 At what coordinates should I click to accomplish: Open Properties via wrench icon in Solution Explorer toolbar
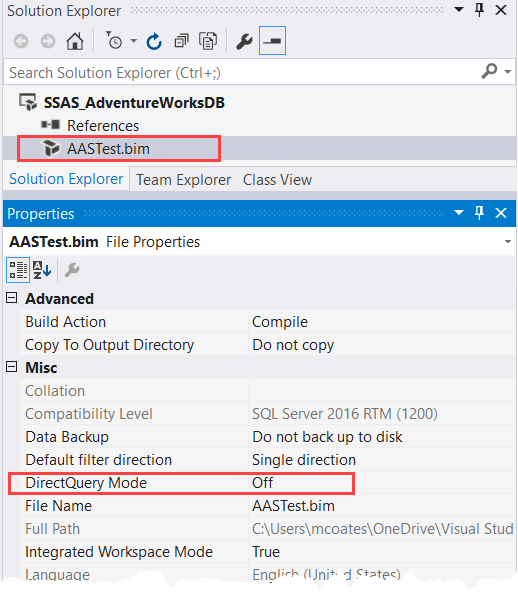pos(244,41)
